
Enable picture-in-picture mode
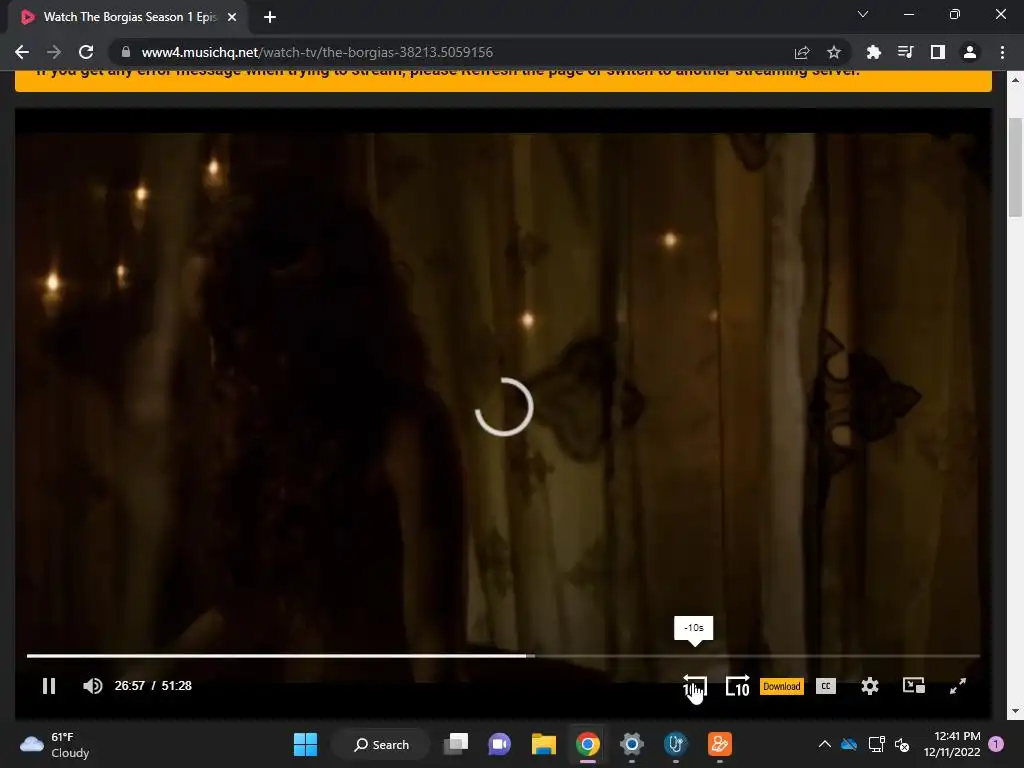pyautogui.click(x=914, y=685)
